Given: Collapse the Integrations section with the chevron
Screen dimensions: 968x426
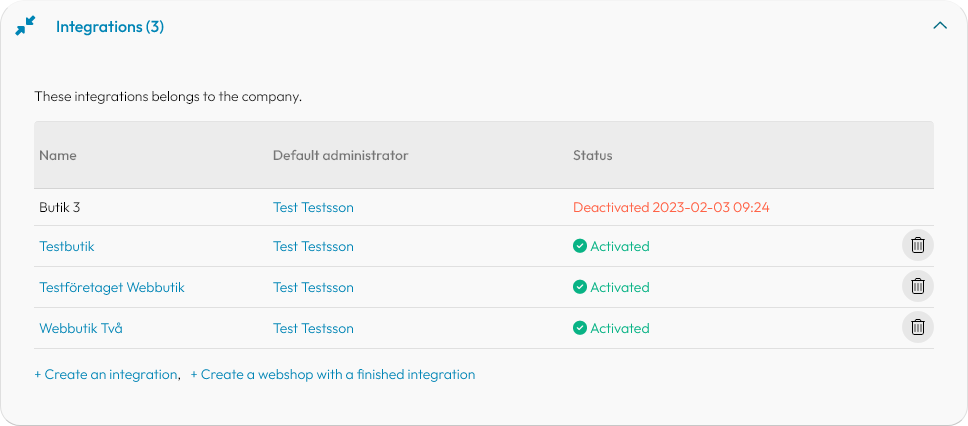Looking at the screenshot, I should tap(940, 26).
